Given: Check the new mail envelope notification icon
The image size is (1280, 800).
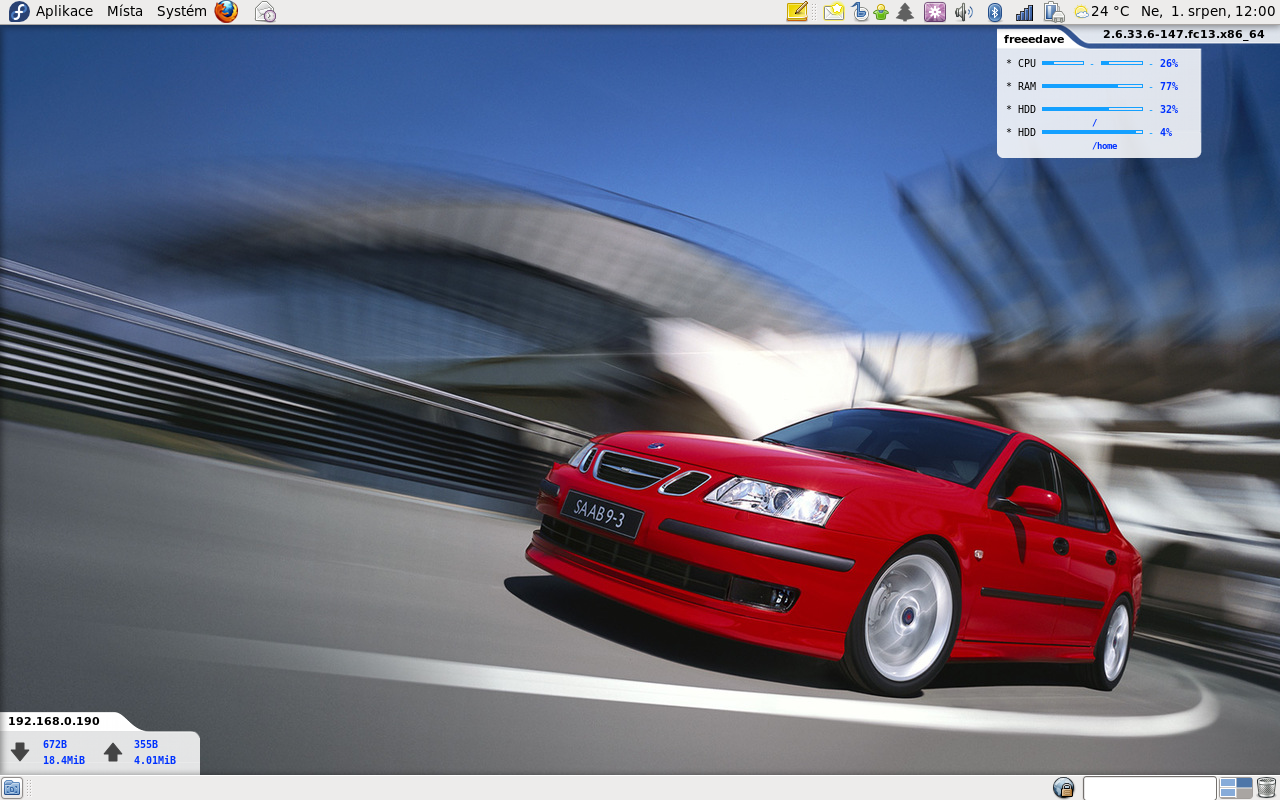Looking at the screenshot, I should (x=834, y=12).
